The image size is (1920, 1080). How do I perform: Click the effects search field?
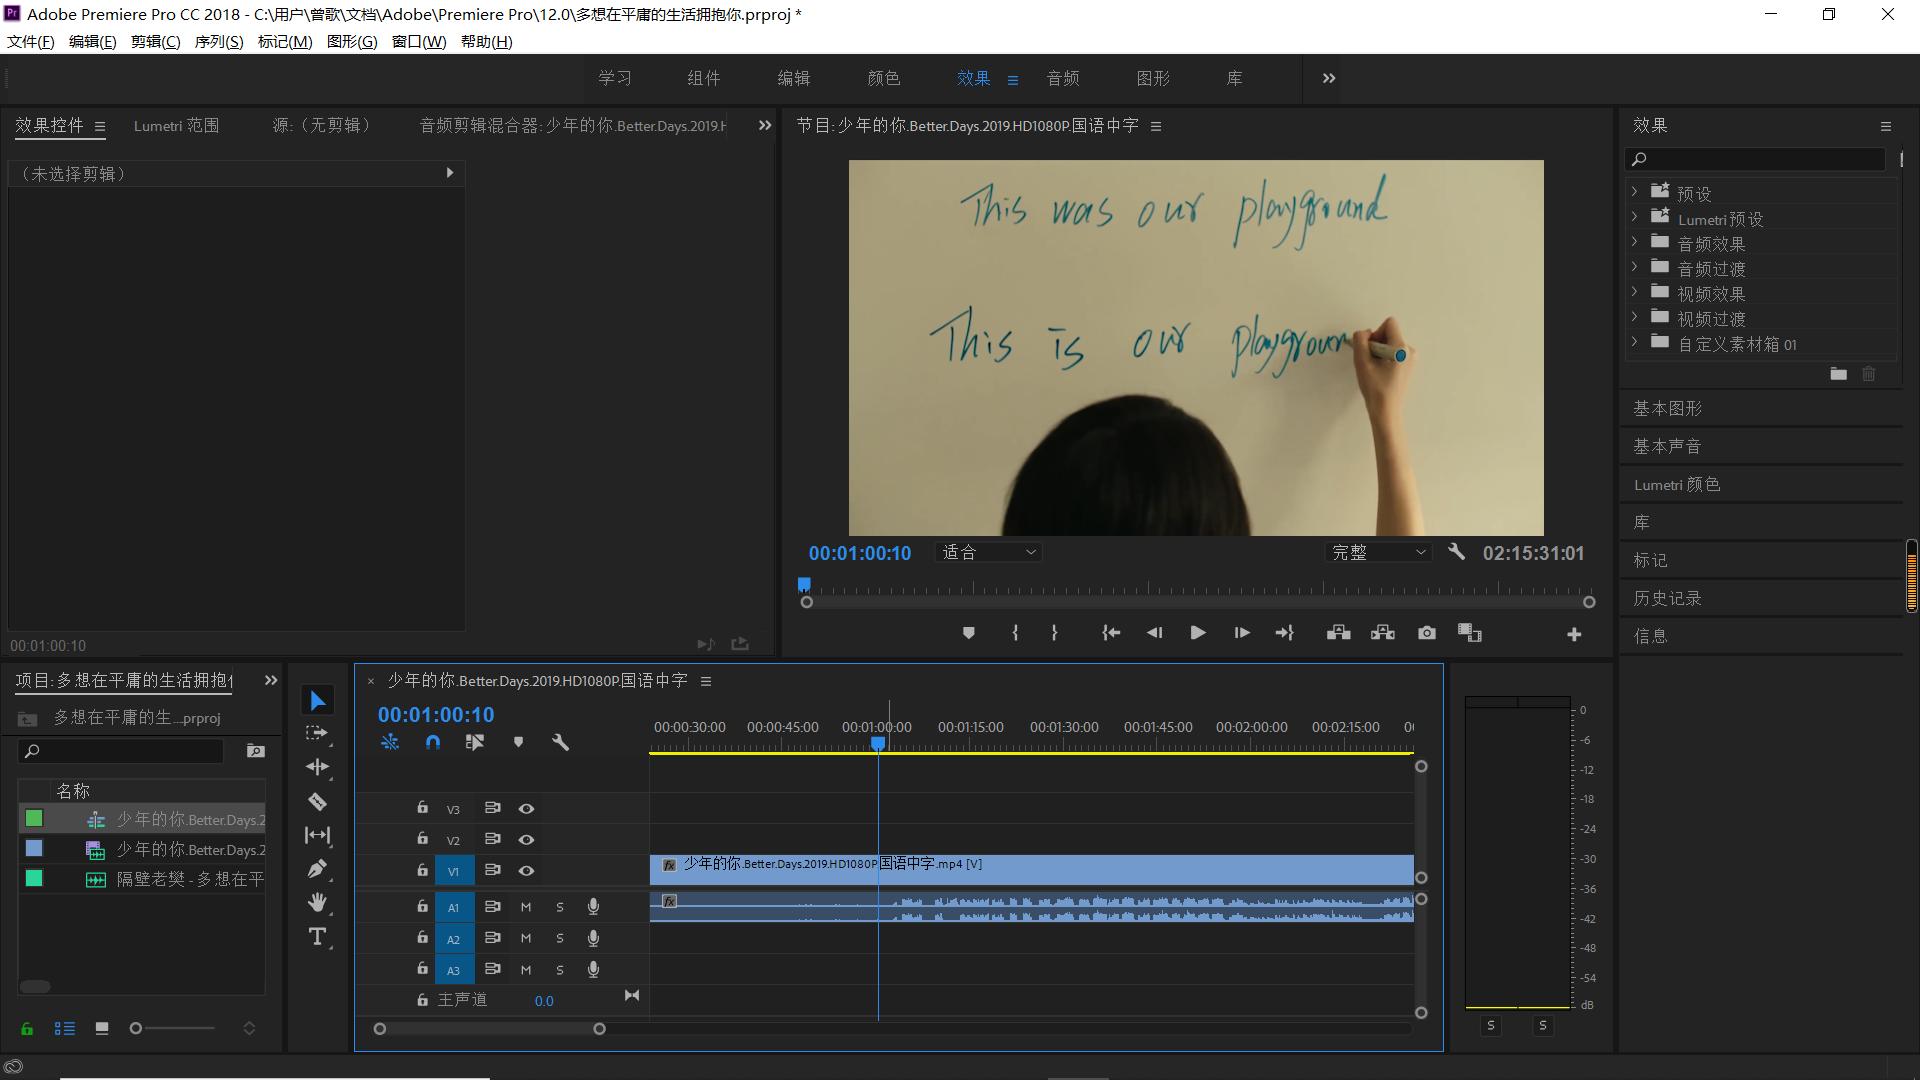[x=1758, y=159]
